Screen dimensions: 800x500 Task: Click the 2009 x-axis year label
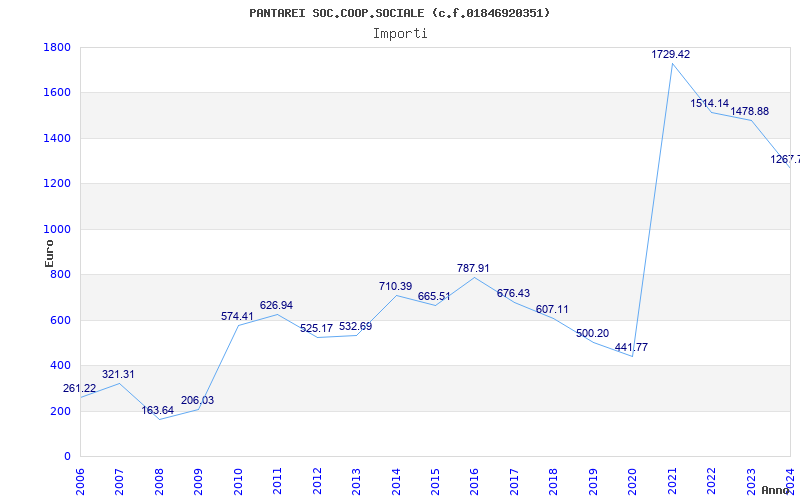coord(198,480)
